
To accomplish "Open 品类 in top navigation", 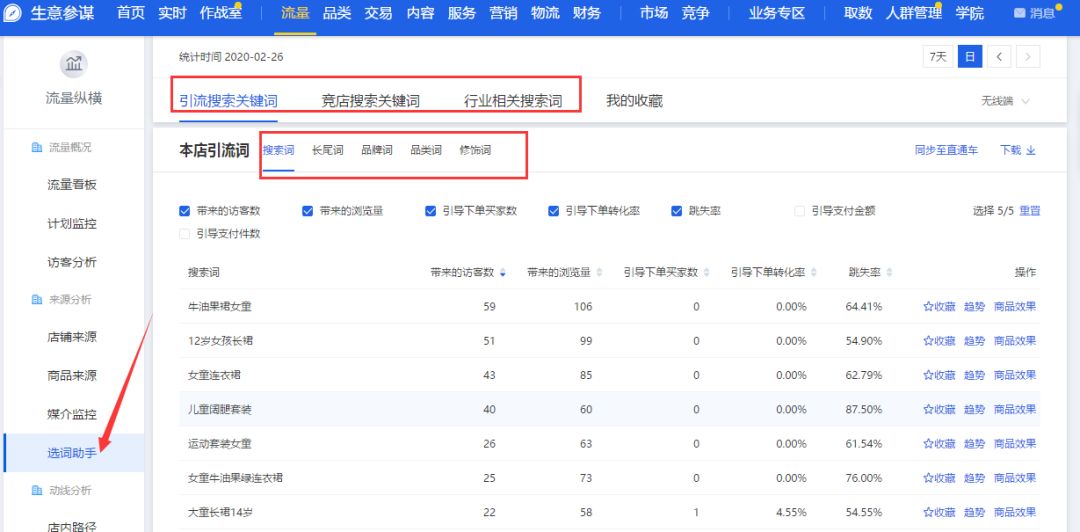I will [337, 13].
